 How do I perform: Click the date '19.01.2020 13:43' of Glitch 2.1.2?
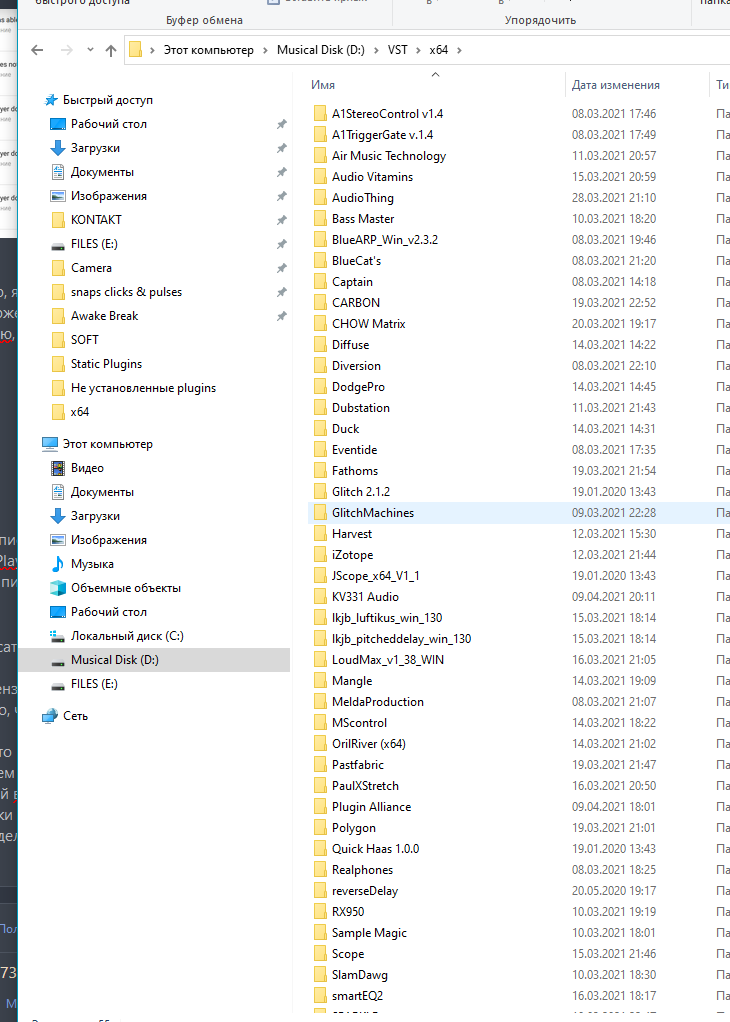click(x=614, y=492)
